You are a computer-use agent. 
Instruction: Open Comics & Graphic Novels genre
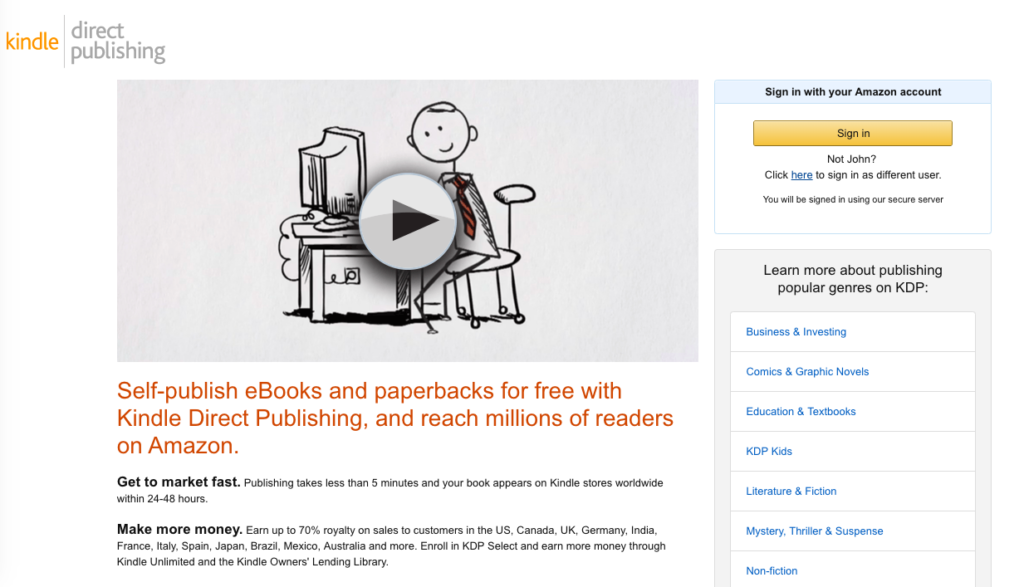(x=807, y=372)
